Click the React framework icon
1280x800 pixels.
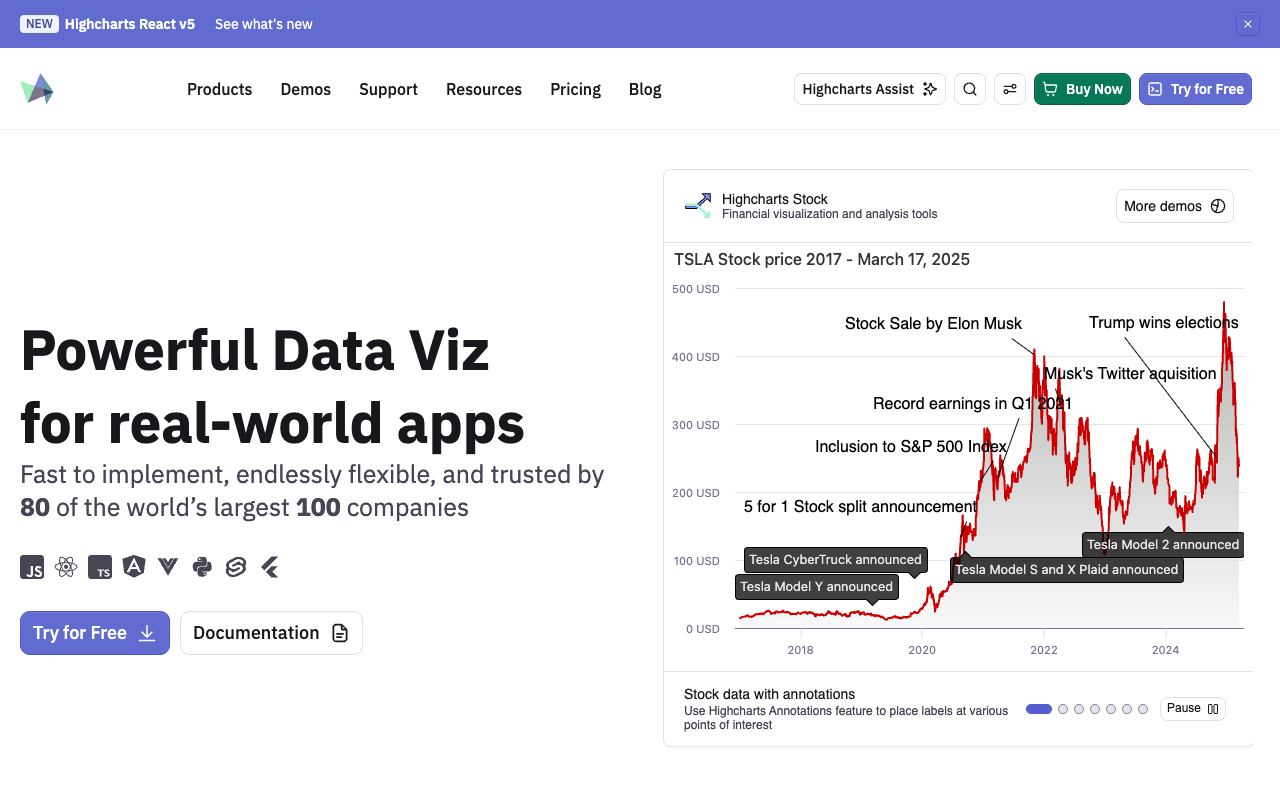(66, 567)
